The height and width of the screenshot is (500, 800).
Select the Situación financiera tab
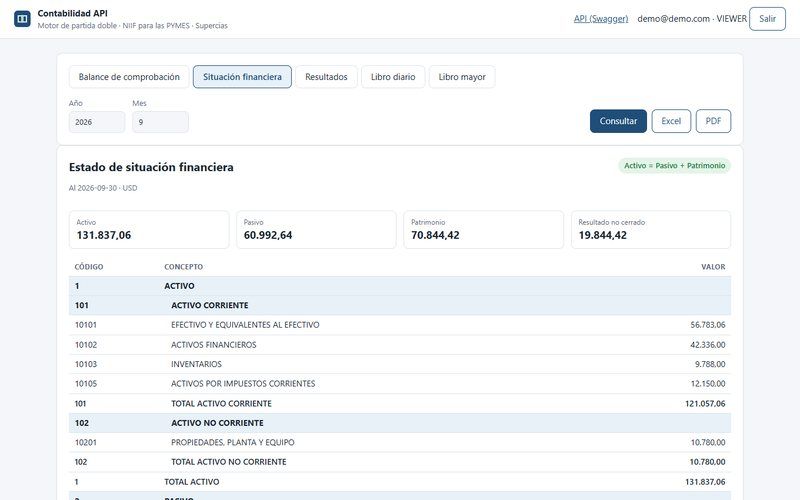[x=242, y=77]
